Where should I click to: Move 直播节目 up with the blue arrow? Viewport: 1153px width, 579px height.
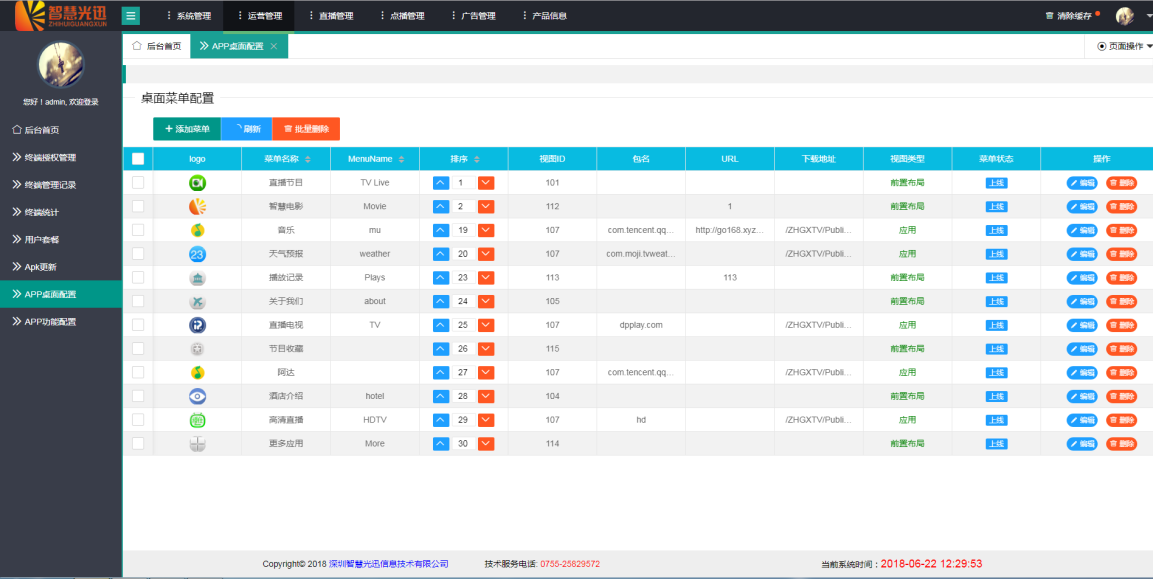pos(440,182)
